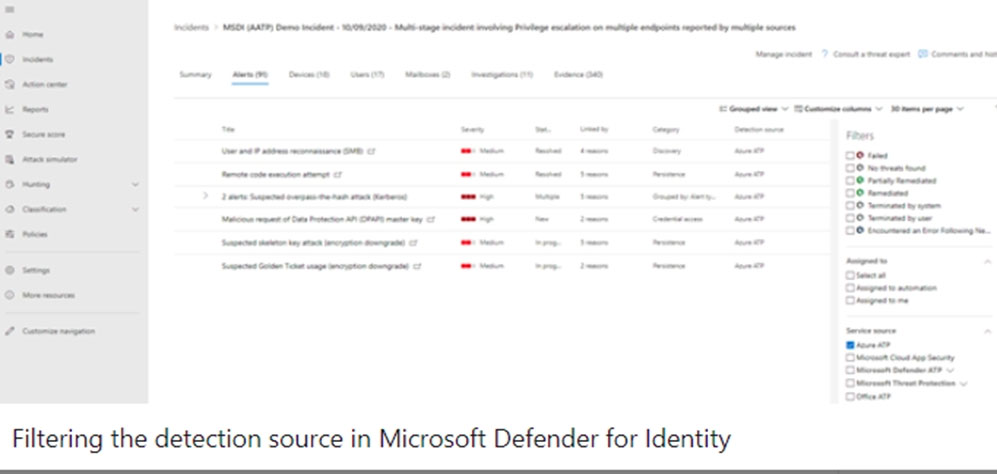Click the Customize navigation pencil icon
The height and width of the screenshot is (474, 997).
(x=10, y=331)
